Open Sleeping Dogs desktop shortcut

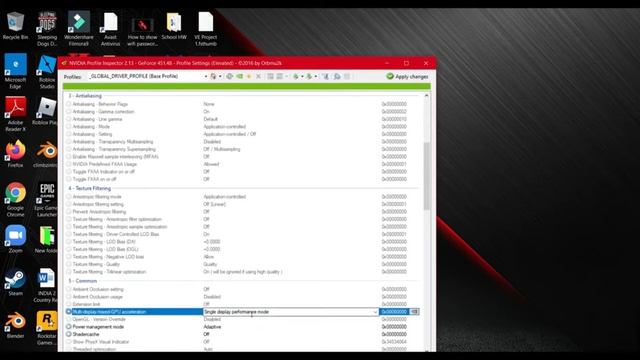(x=47, y=29)
